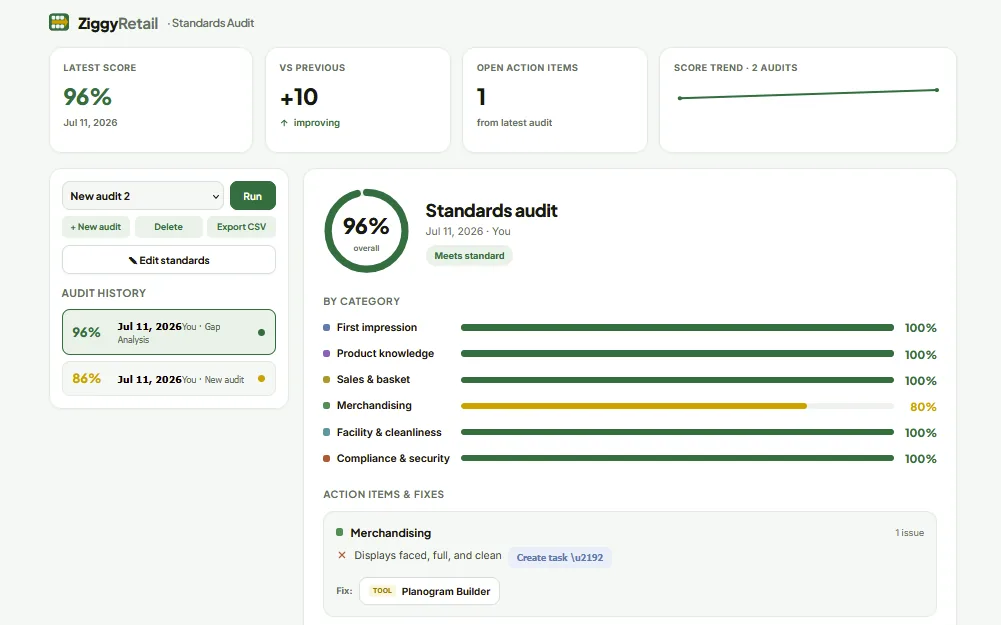The image size is (1001, 625).
Task: Create a new audit with + New audit
Action: point(96,227)
